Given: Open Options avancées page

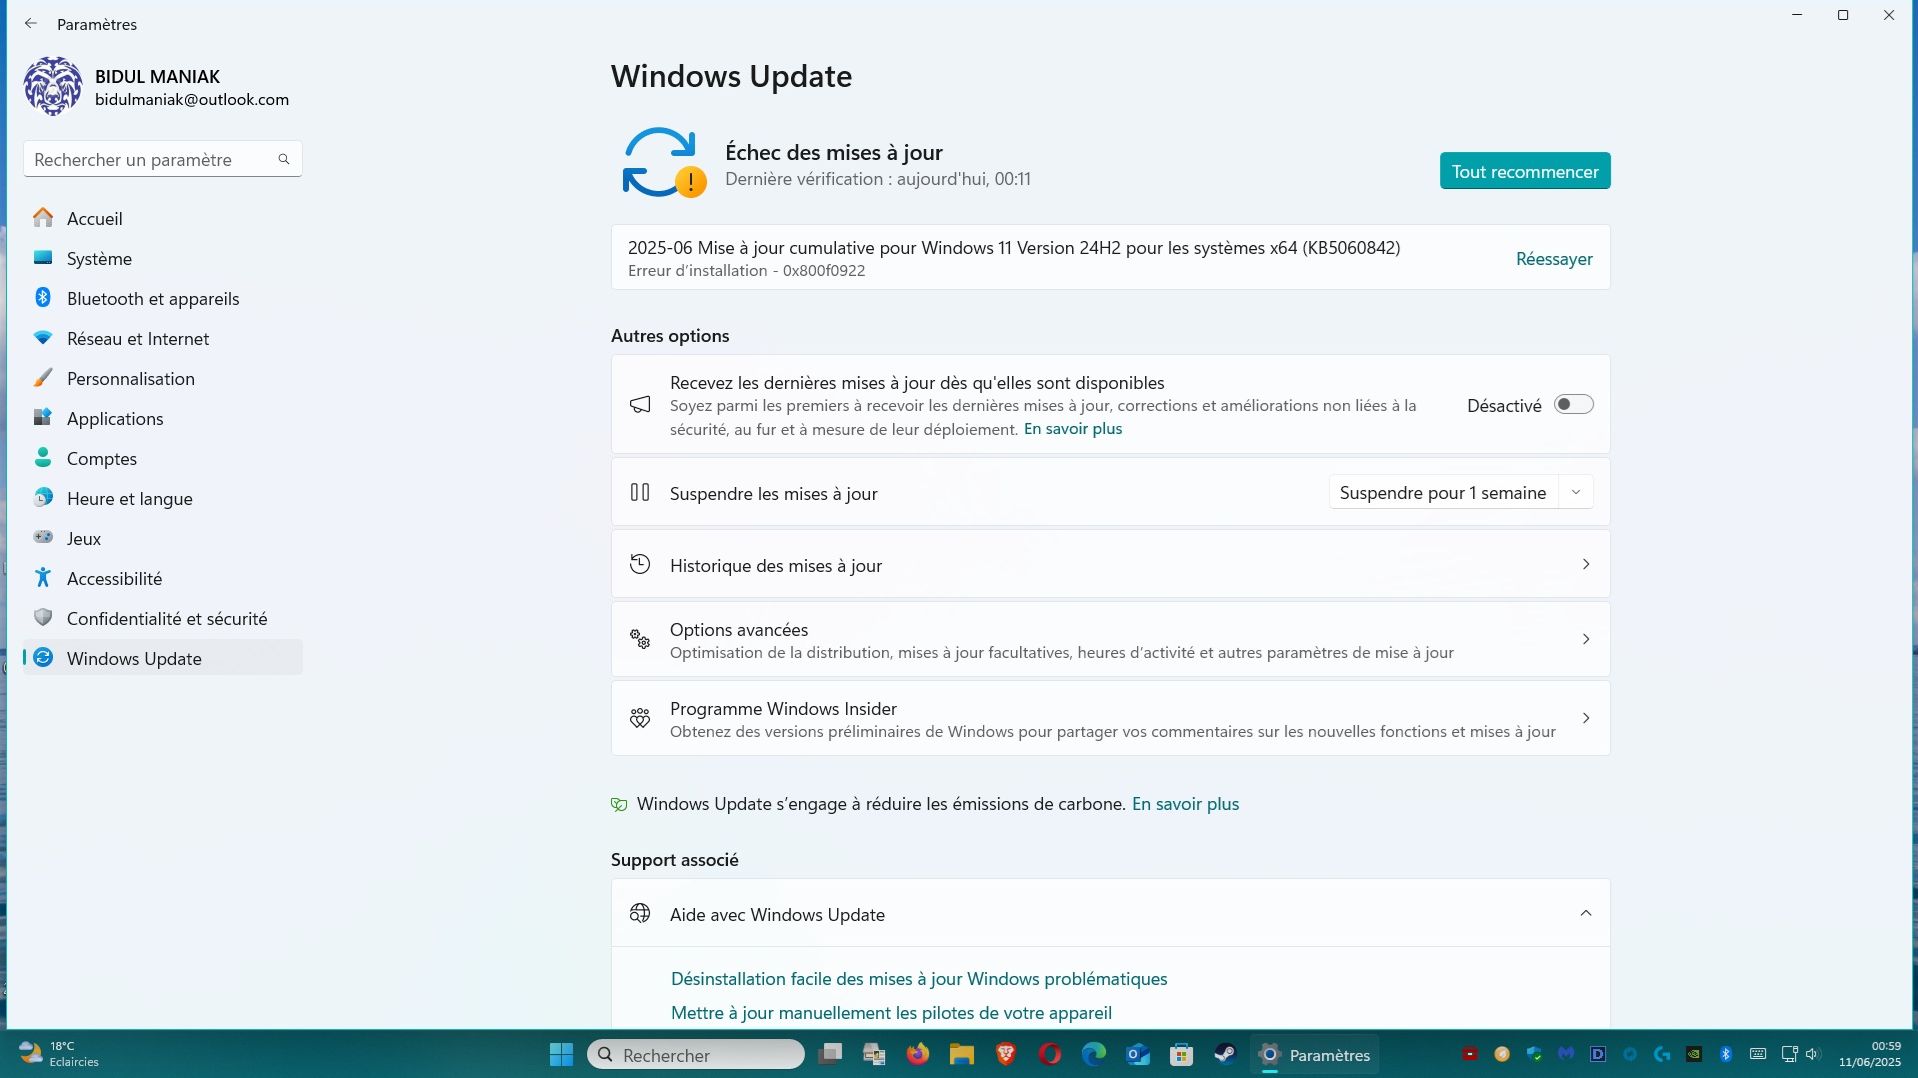Looking at the screenshot, I should 1110,640.
